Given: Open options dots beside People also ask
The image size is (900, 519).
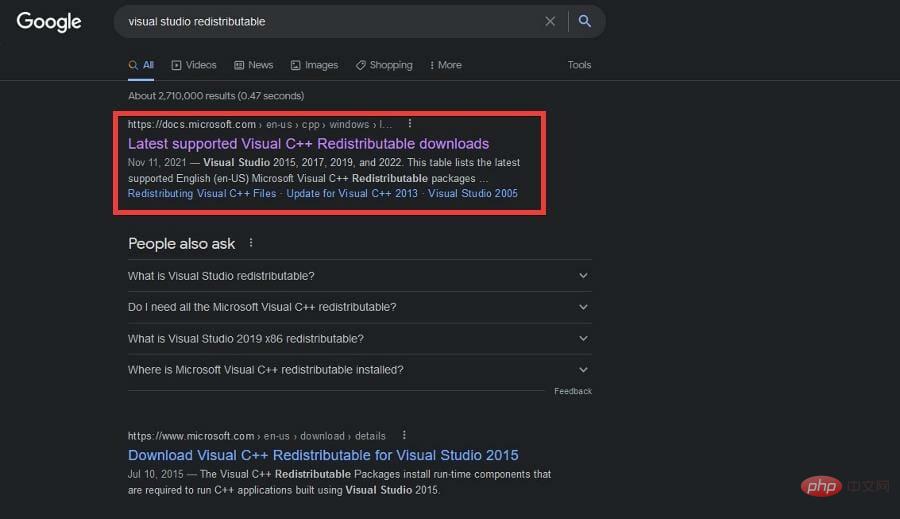Looking at the screenshot, I should coord(251,243).
